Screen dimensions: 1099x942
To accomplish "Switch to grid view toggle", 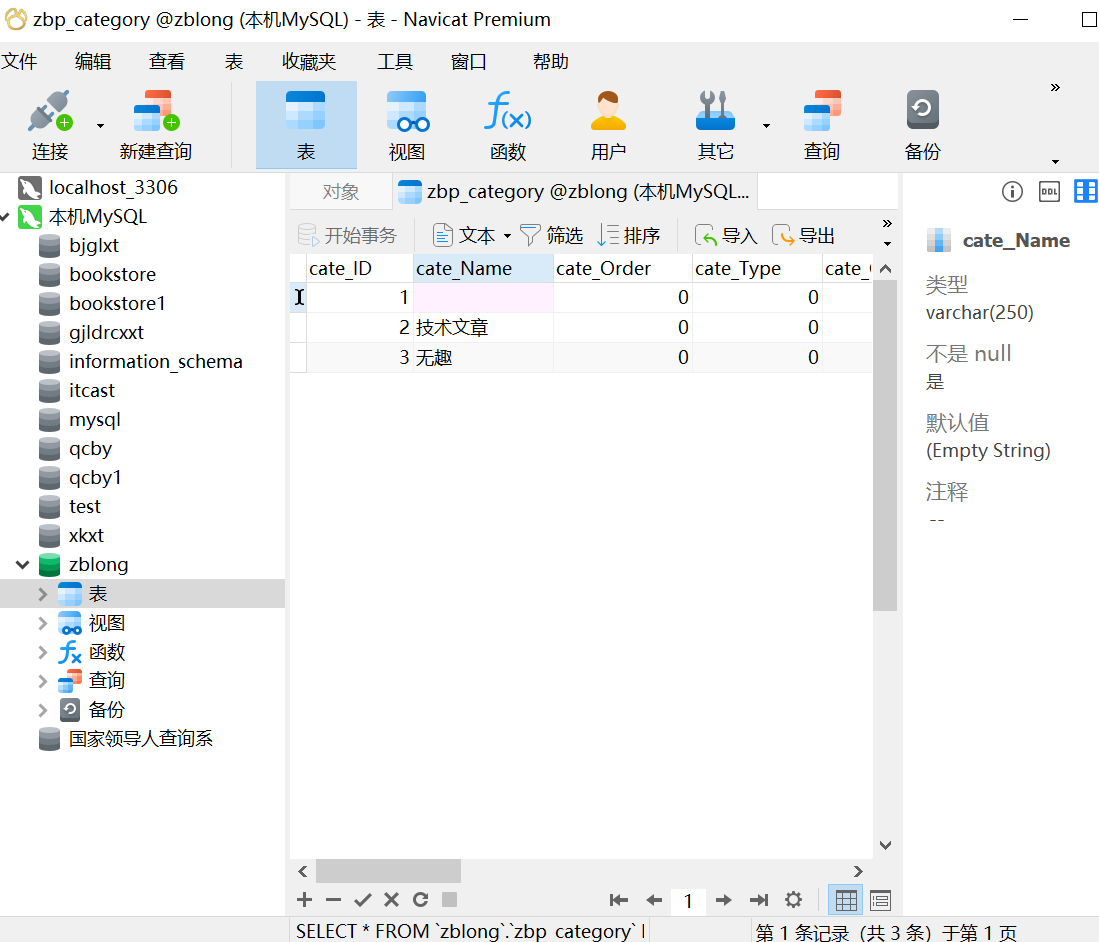I will (846, 900).
